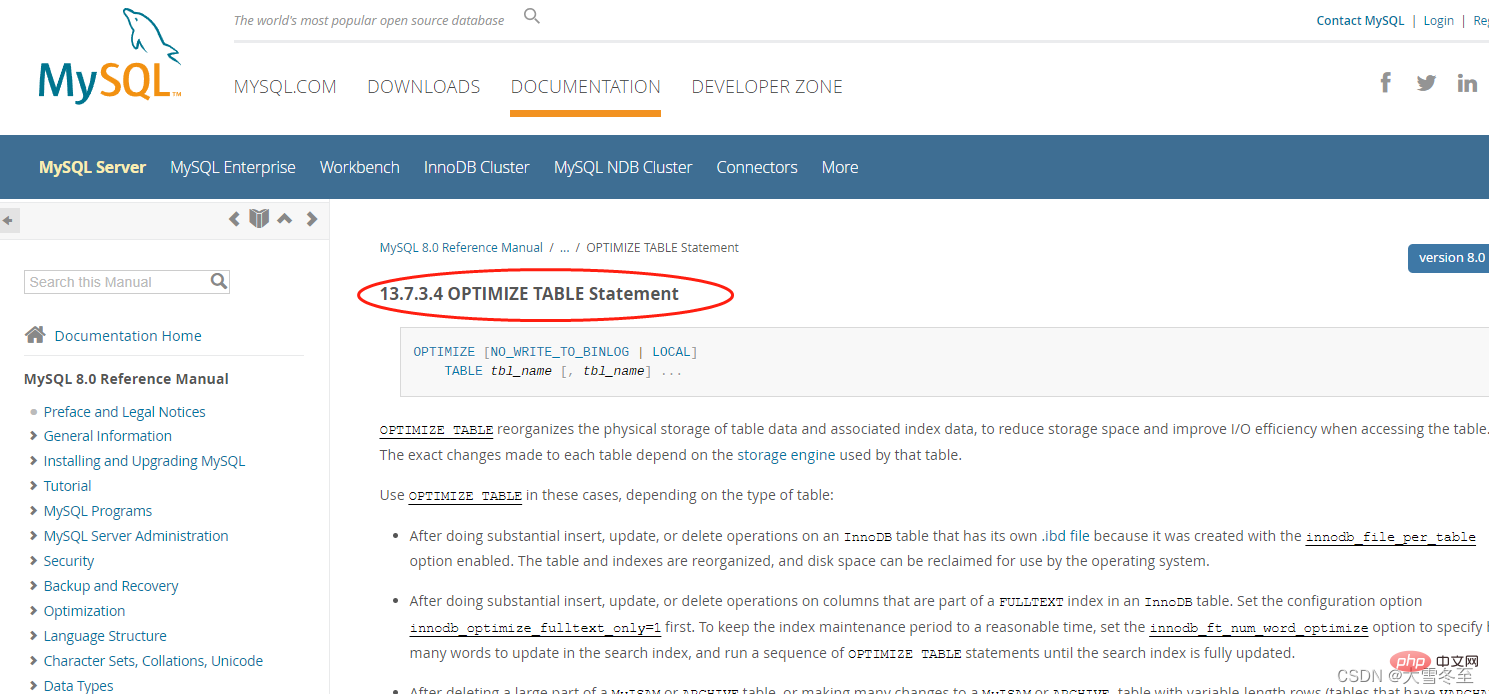Open the version 8.0 selector button
Viewport: 1489px width, 694px height.
pos(1449,258)
